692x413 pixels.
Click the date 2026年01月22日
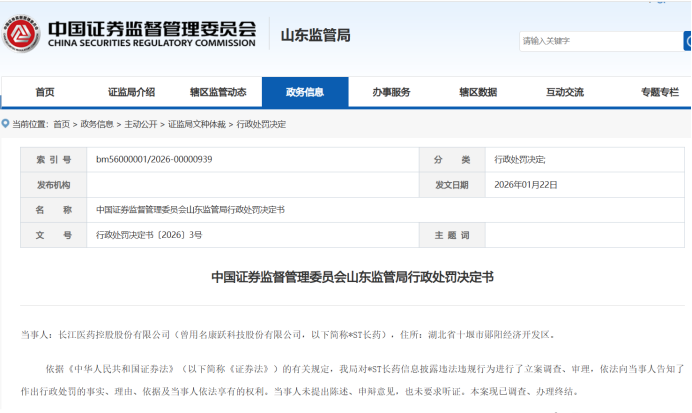click(x=526, y=185)
